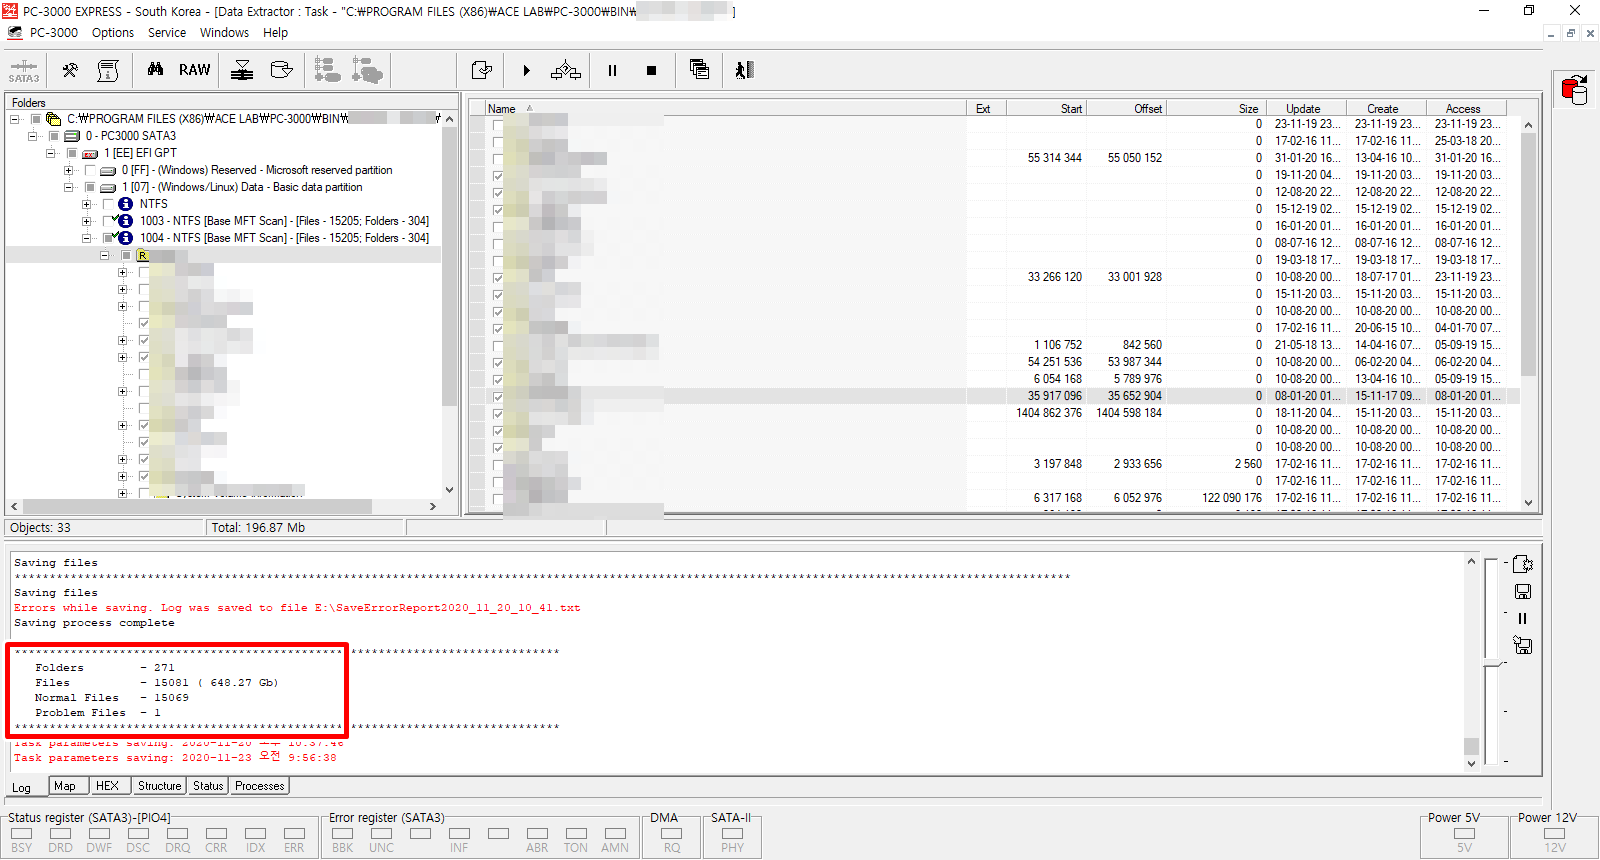Pause log output with the log pause icon
Image resolution: width=1600 pixels, height=860 pixels.
click(1523, 618)
